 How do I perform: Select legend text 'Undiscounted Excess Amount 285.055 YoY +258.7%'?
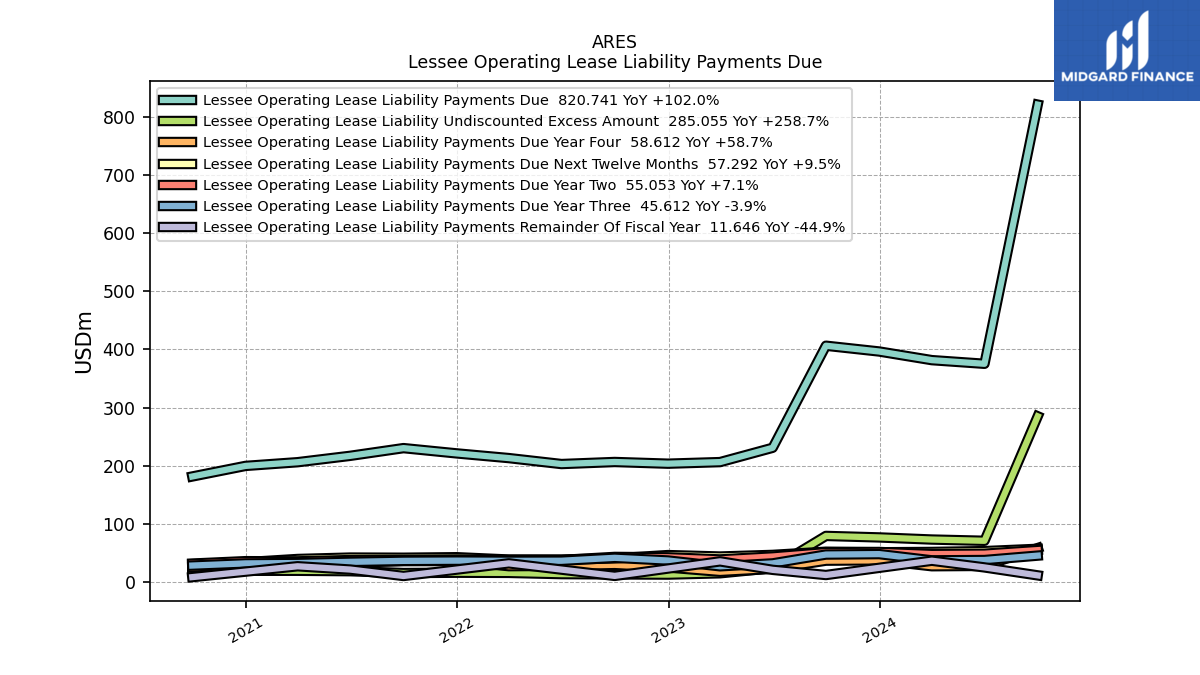click(x=637, y=121)
